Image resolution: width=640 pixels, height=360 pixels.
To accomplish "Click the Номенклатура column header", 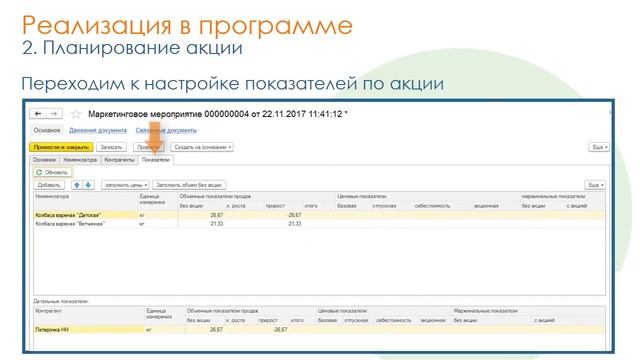I will coord(52,196).
